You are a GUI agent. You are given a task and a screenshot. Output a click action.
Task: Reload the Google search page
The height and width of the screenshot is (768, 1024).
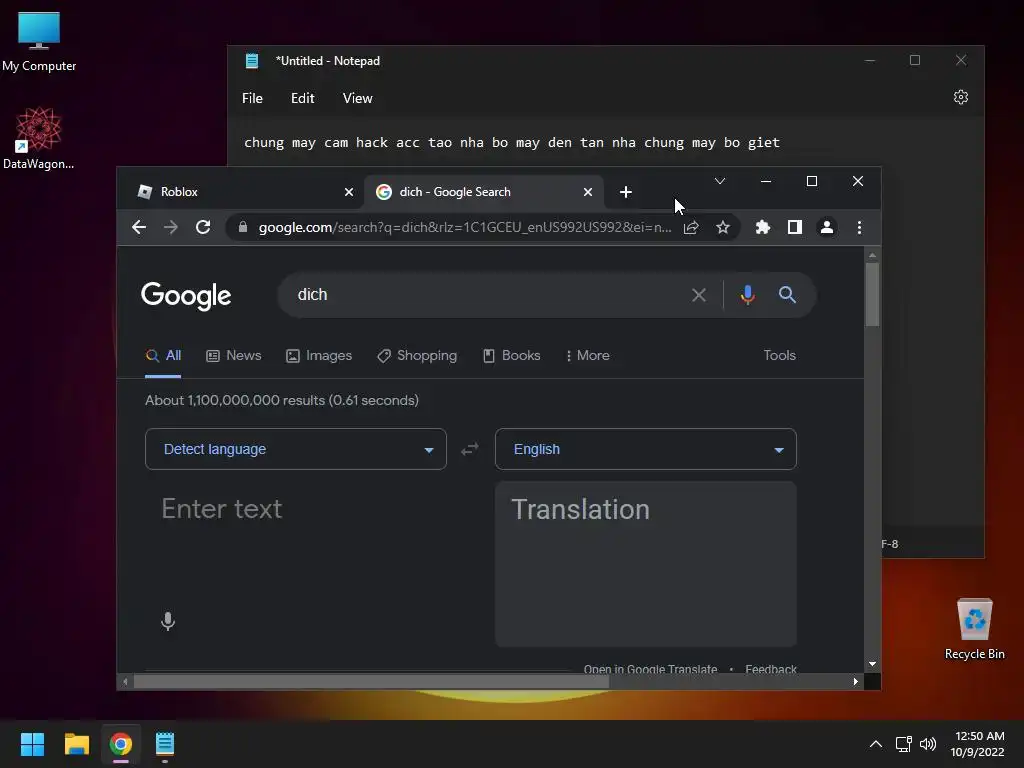(x=203, y=227)
